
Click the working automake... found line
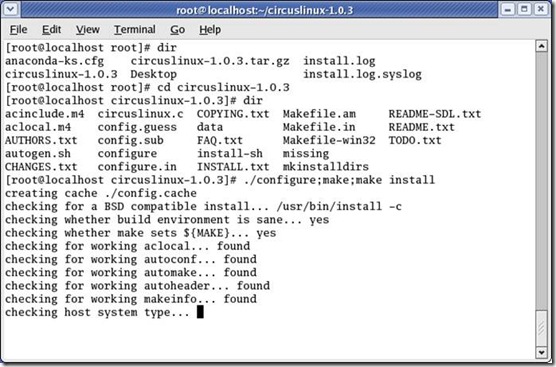(130, 273)
